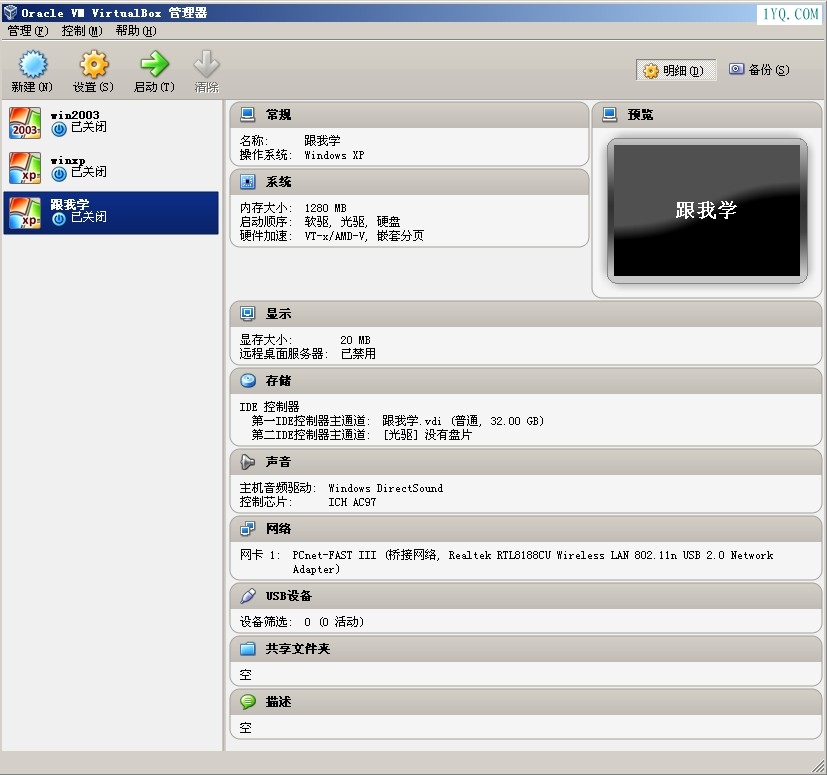Click the '1280 MB' memory size value

tap(325, 208)
